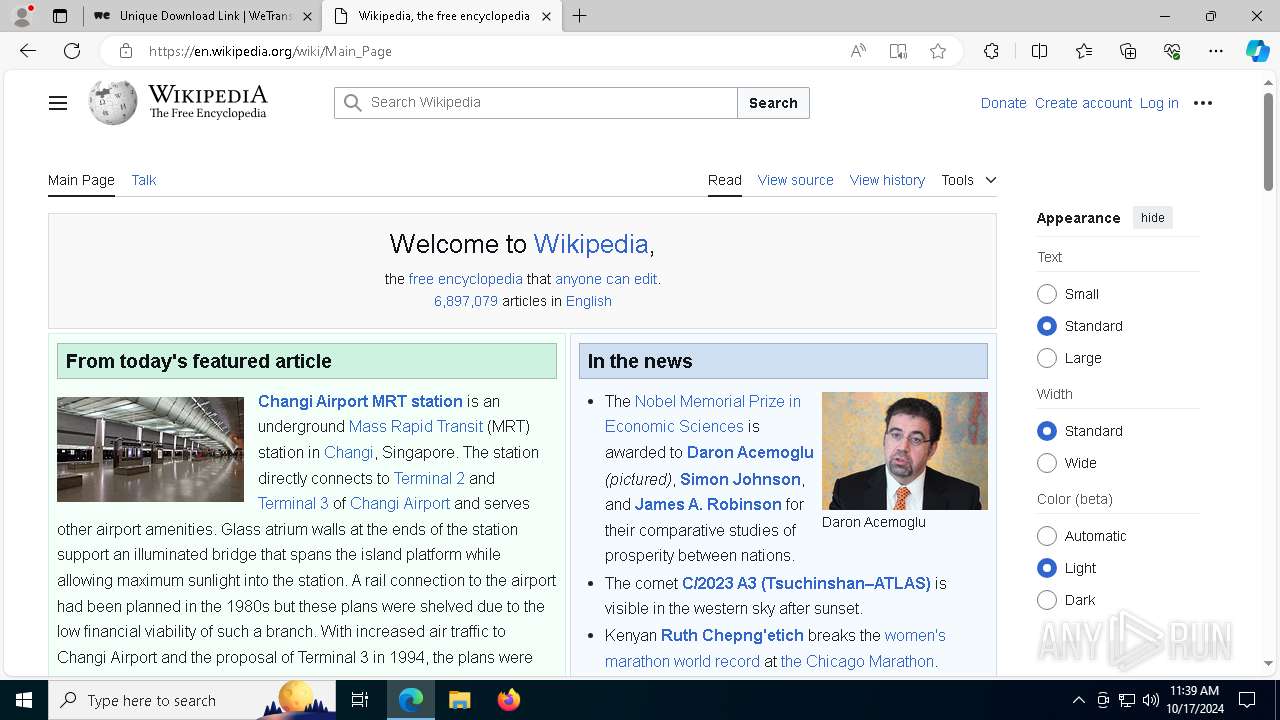Open Task View on taskbar
This screenshot has width=1280, height=720.
coord(360,700)
